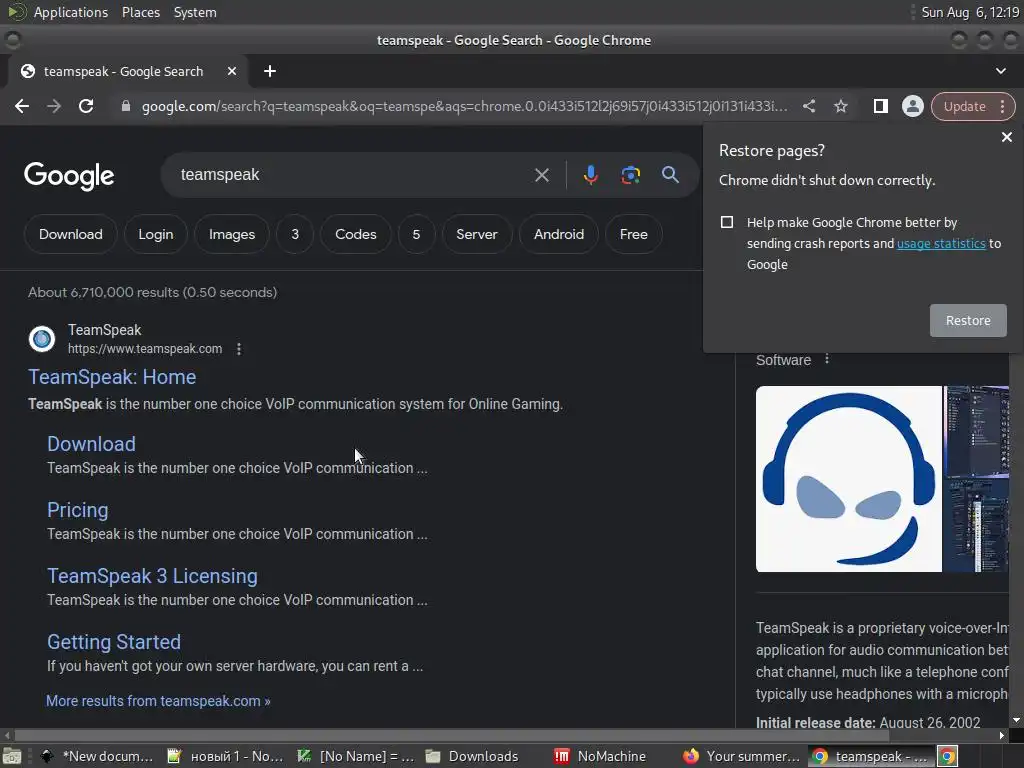Viewport: 1024px width, 768px height.
Task: Open the side panel icon
Action: [x=880, y=106]
